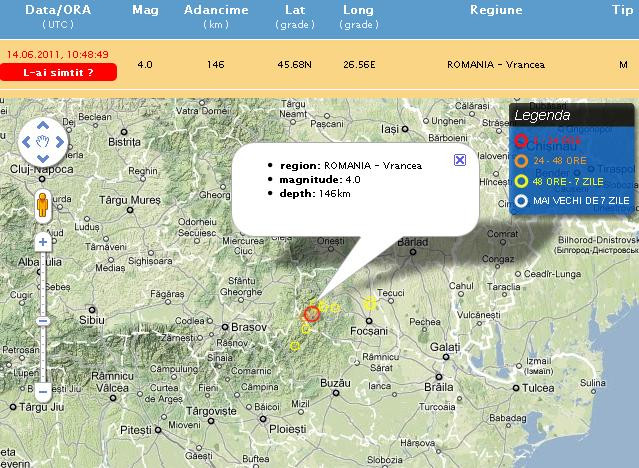Image resolution: width=639 pixels, height=468 pixels.
Task: Click the 'depth: 146km' popup line
Action: pyautogui.click(x=315, y=193)
